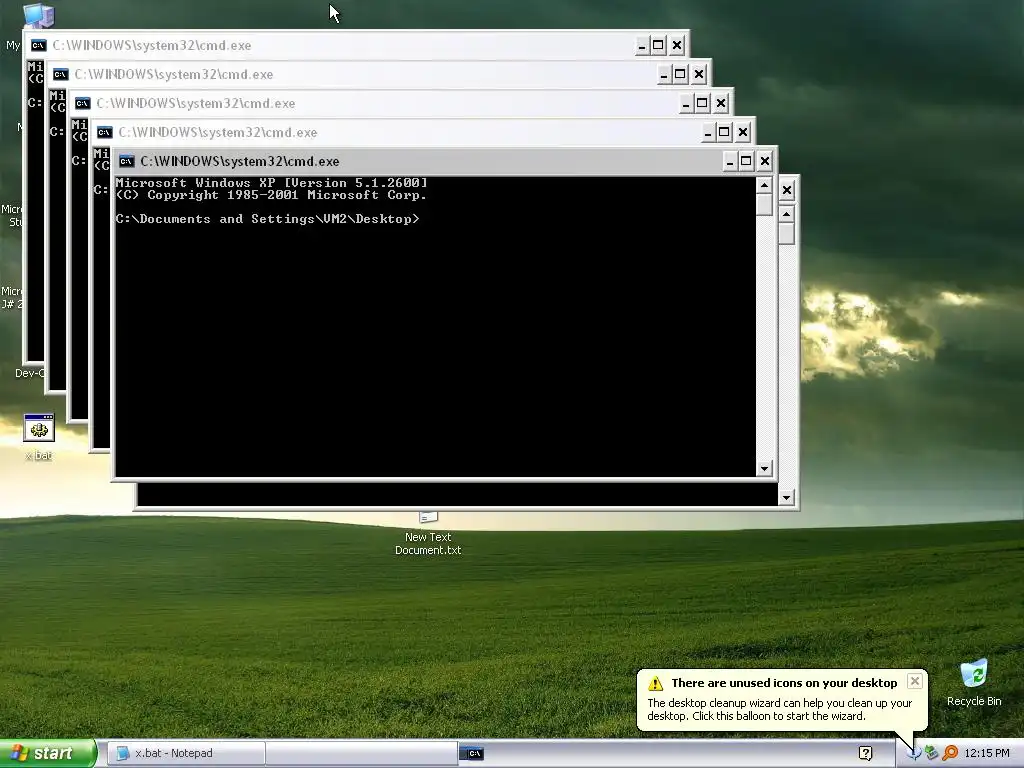Select the x.bat desktop icon

click(39, 436)
